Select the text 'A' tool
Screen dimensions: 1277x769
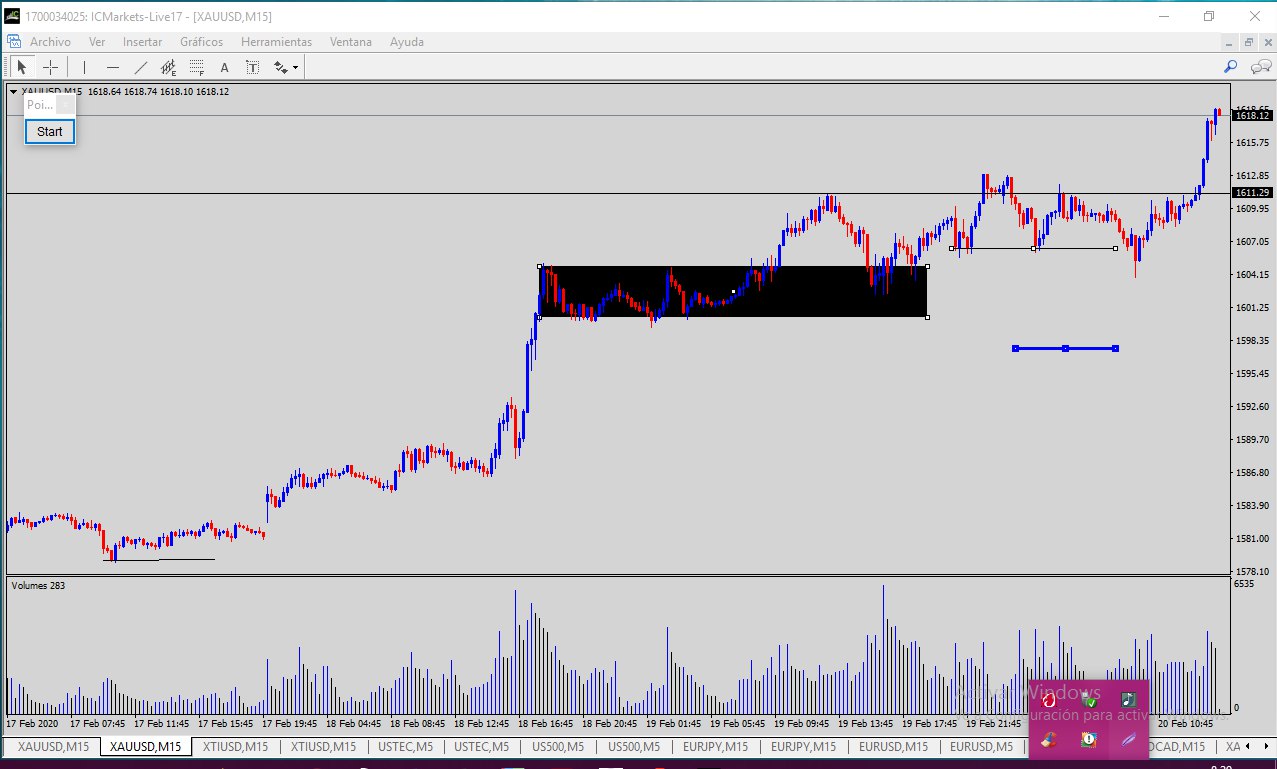(x=225, y=67)
